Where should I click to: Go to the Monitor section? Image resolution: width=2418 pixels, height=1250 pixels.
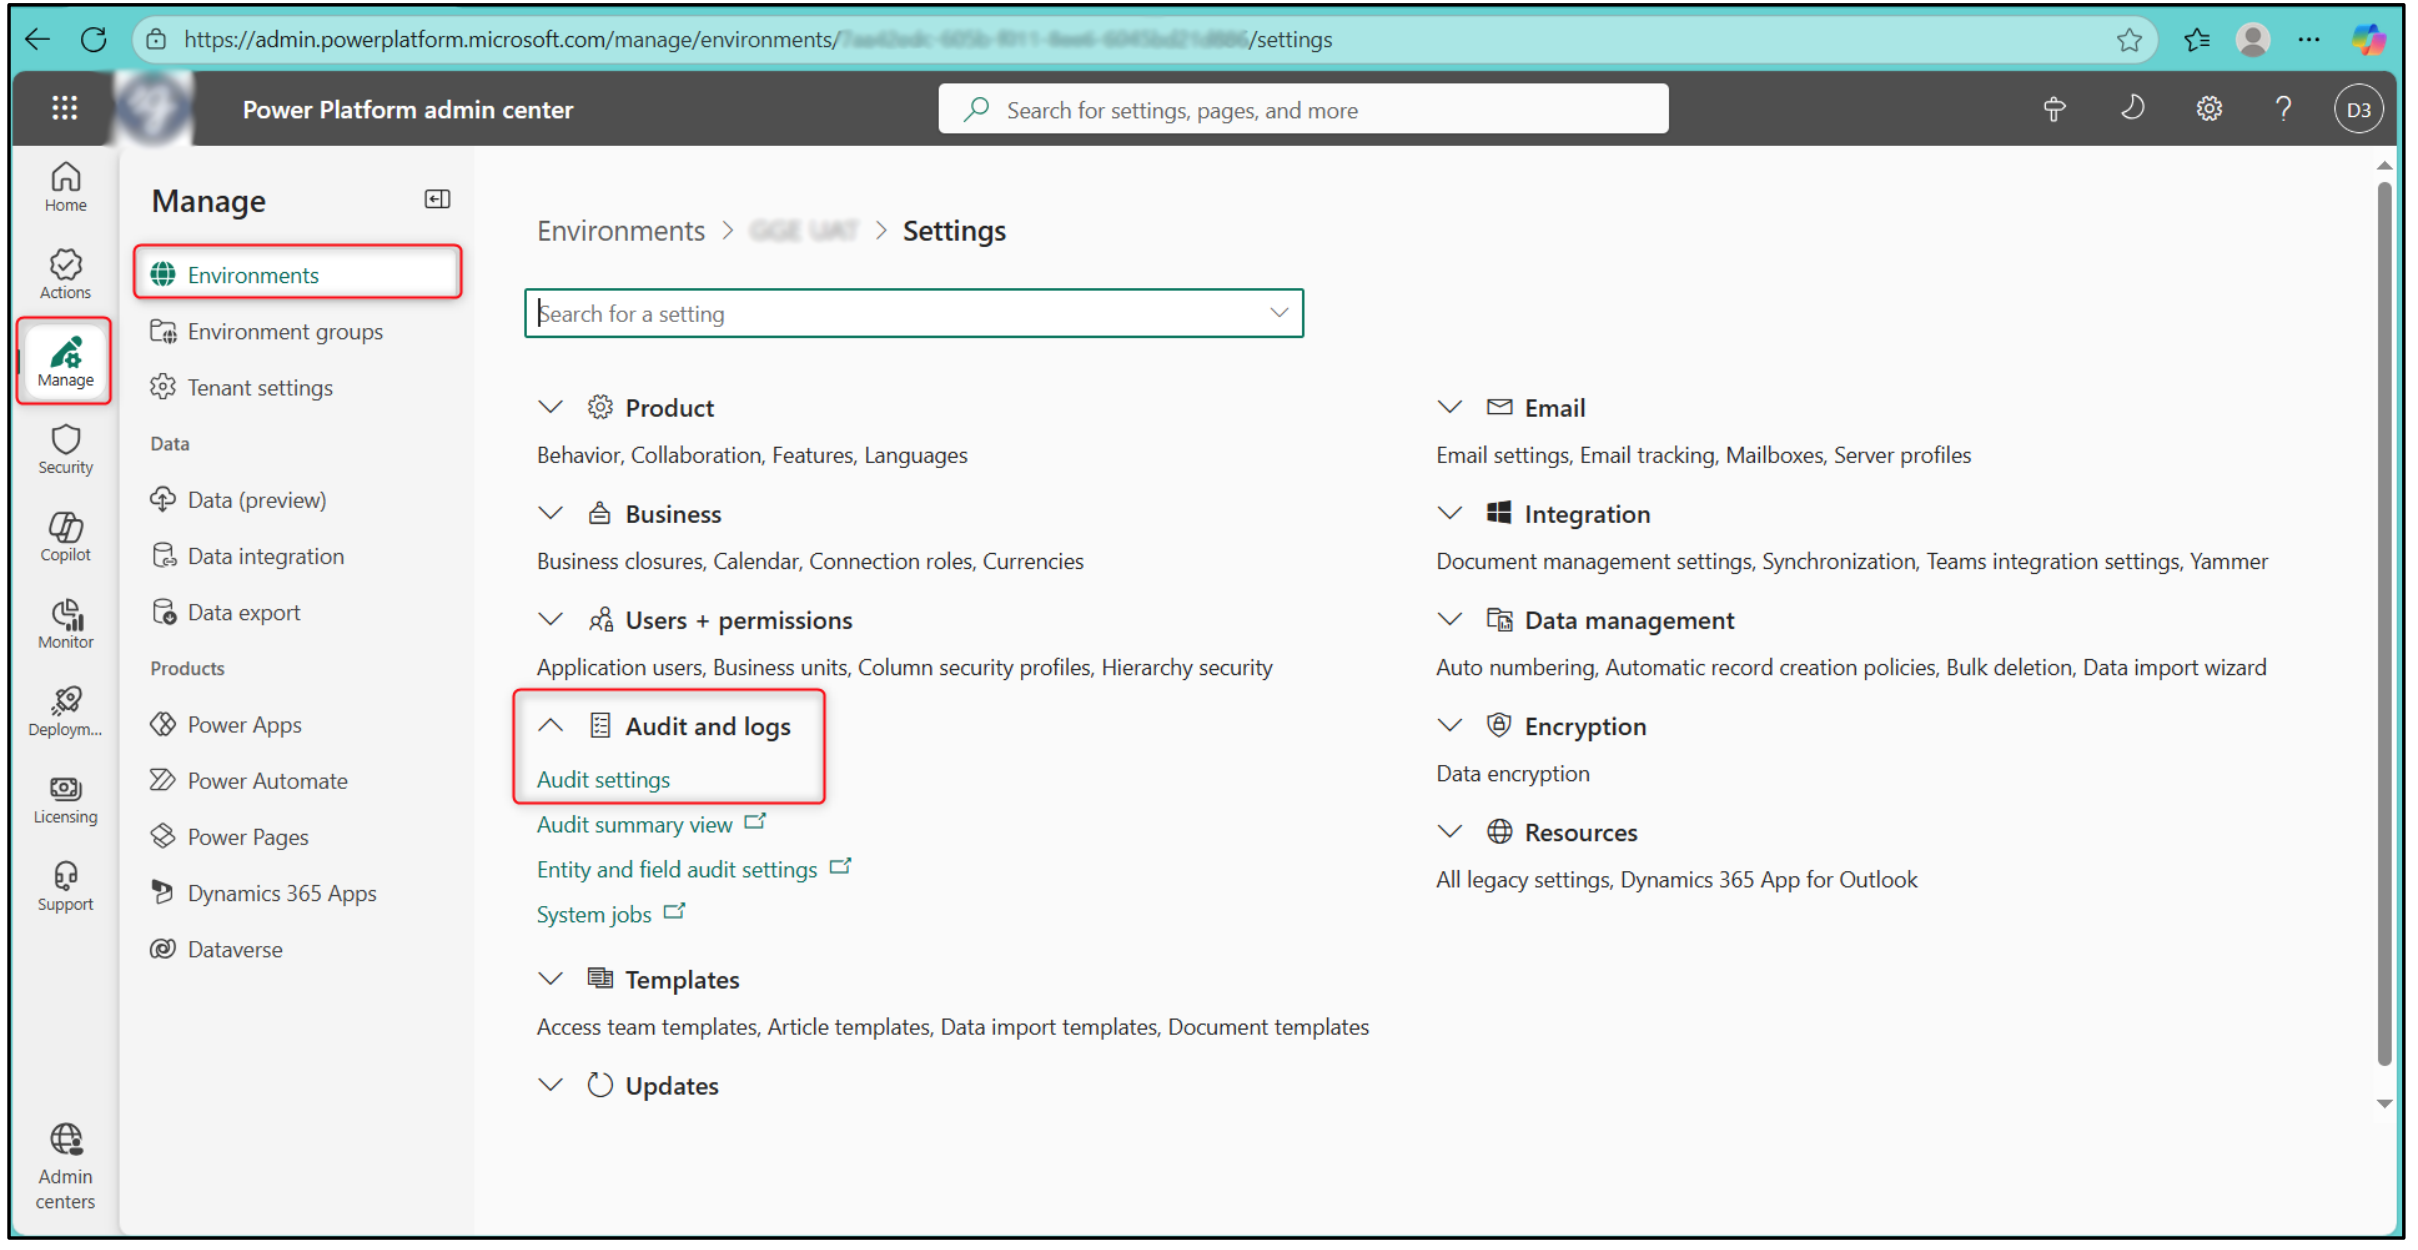tap(65, 624)
